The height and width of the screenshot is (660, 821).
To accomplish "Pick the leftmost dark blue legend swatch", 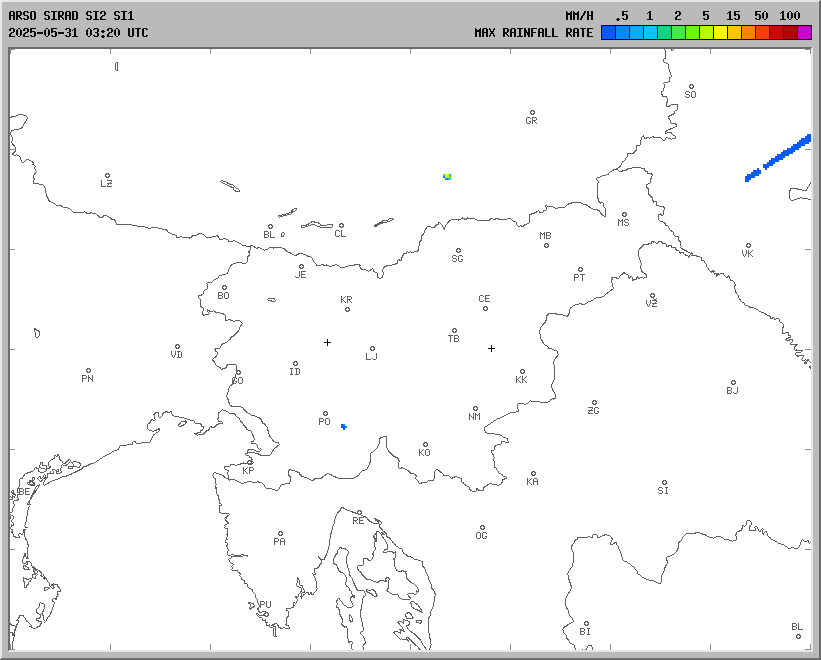I will click(608, 33).
